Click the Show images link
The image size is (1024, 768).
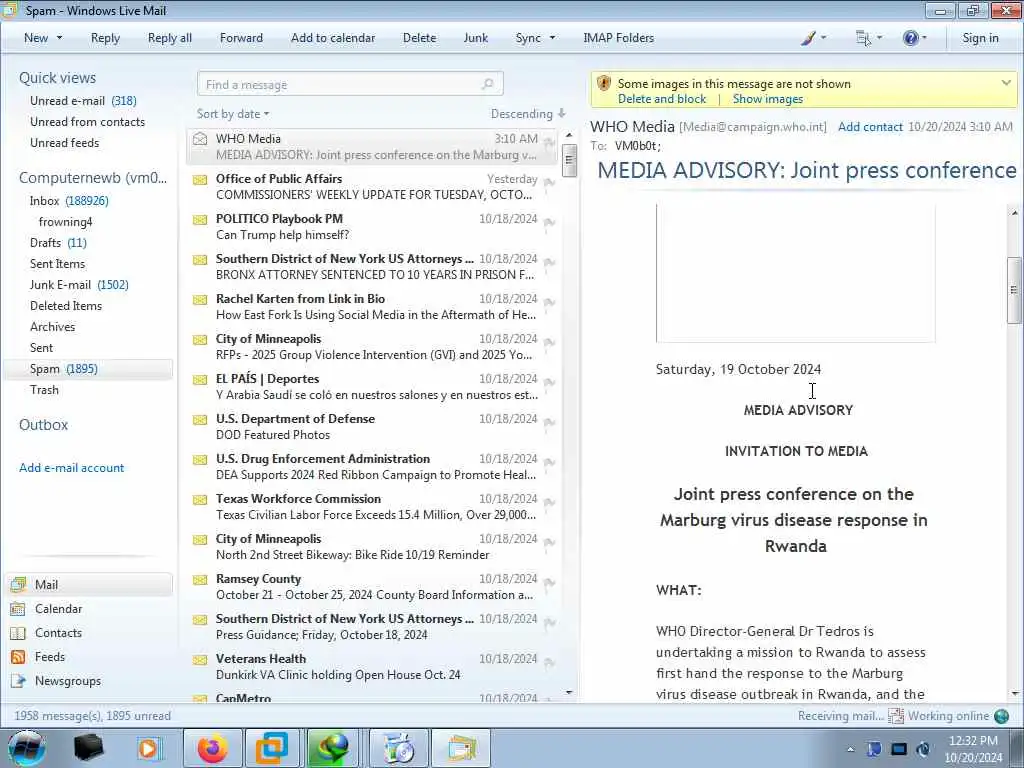point(767,99)
